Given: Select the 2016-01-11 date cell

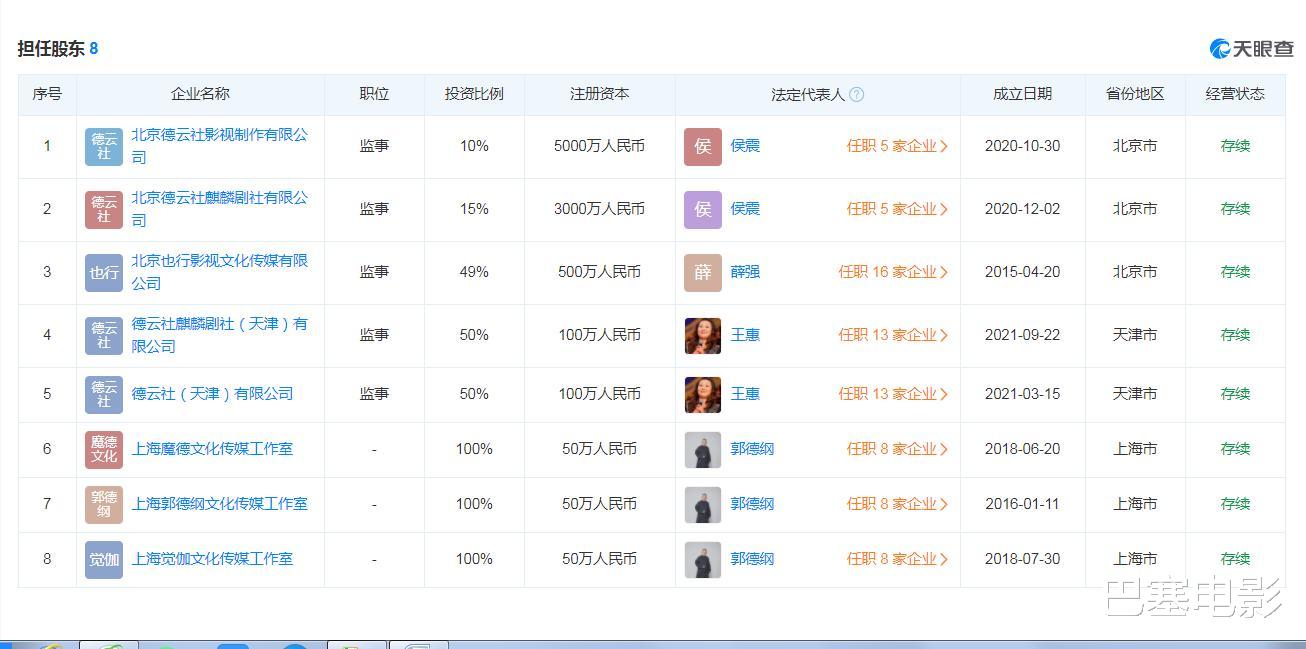Looking at the screenshot, I should pyautogui.click(x=1022, y=504).
